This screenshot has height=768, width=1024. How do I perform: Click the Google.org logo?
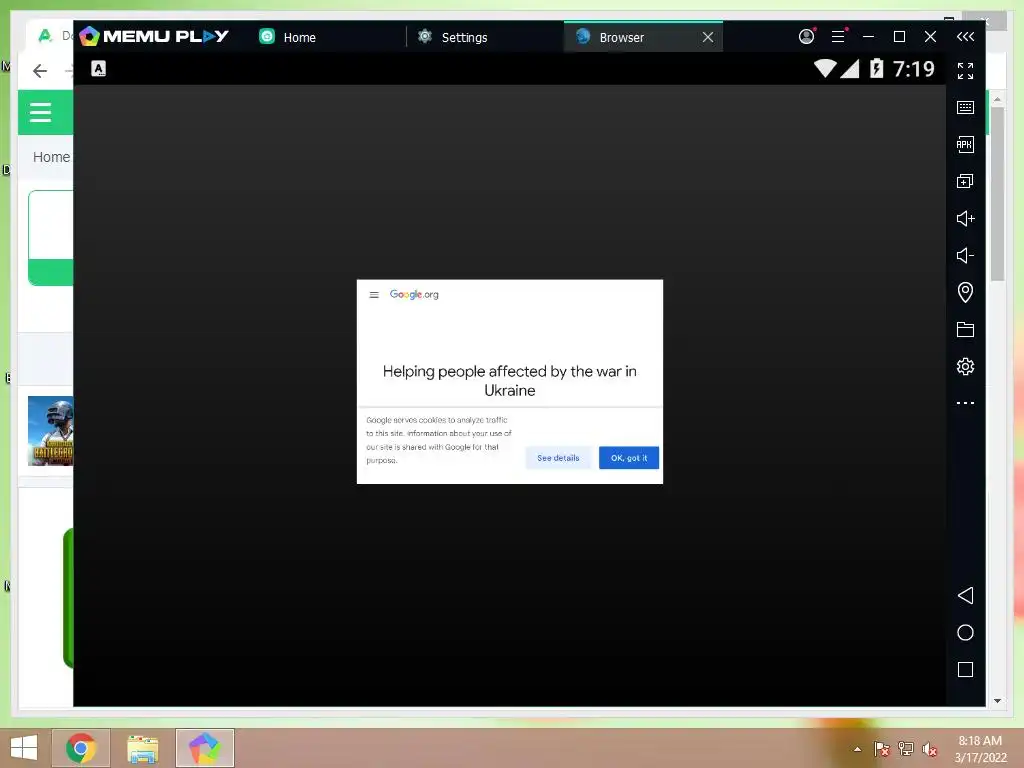click(x=414, y=295)
